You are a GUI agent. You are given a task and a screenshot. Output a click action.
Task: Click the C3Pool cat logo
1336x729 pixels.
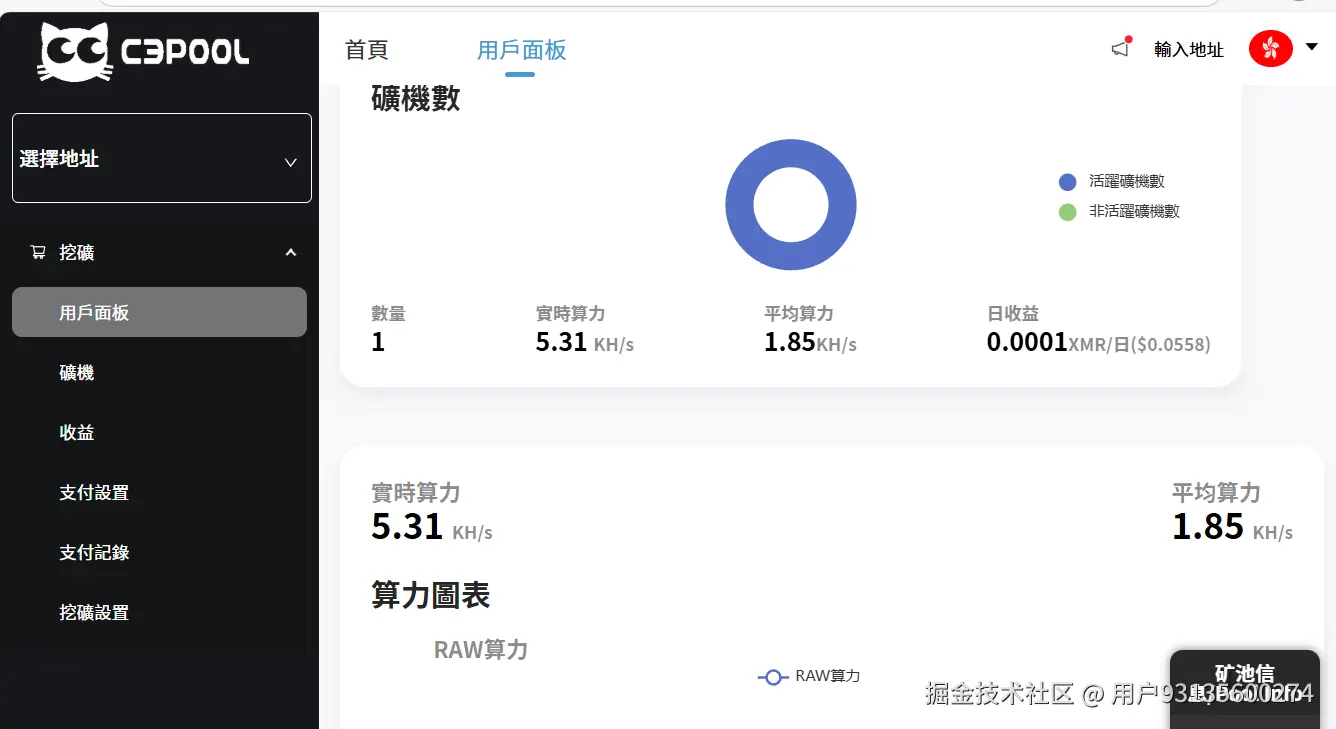[144, 51]
